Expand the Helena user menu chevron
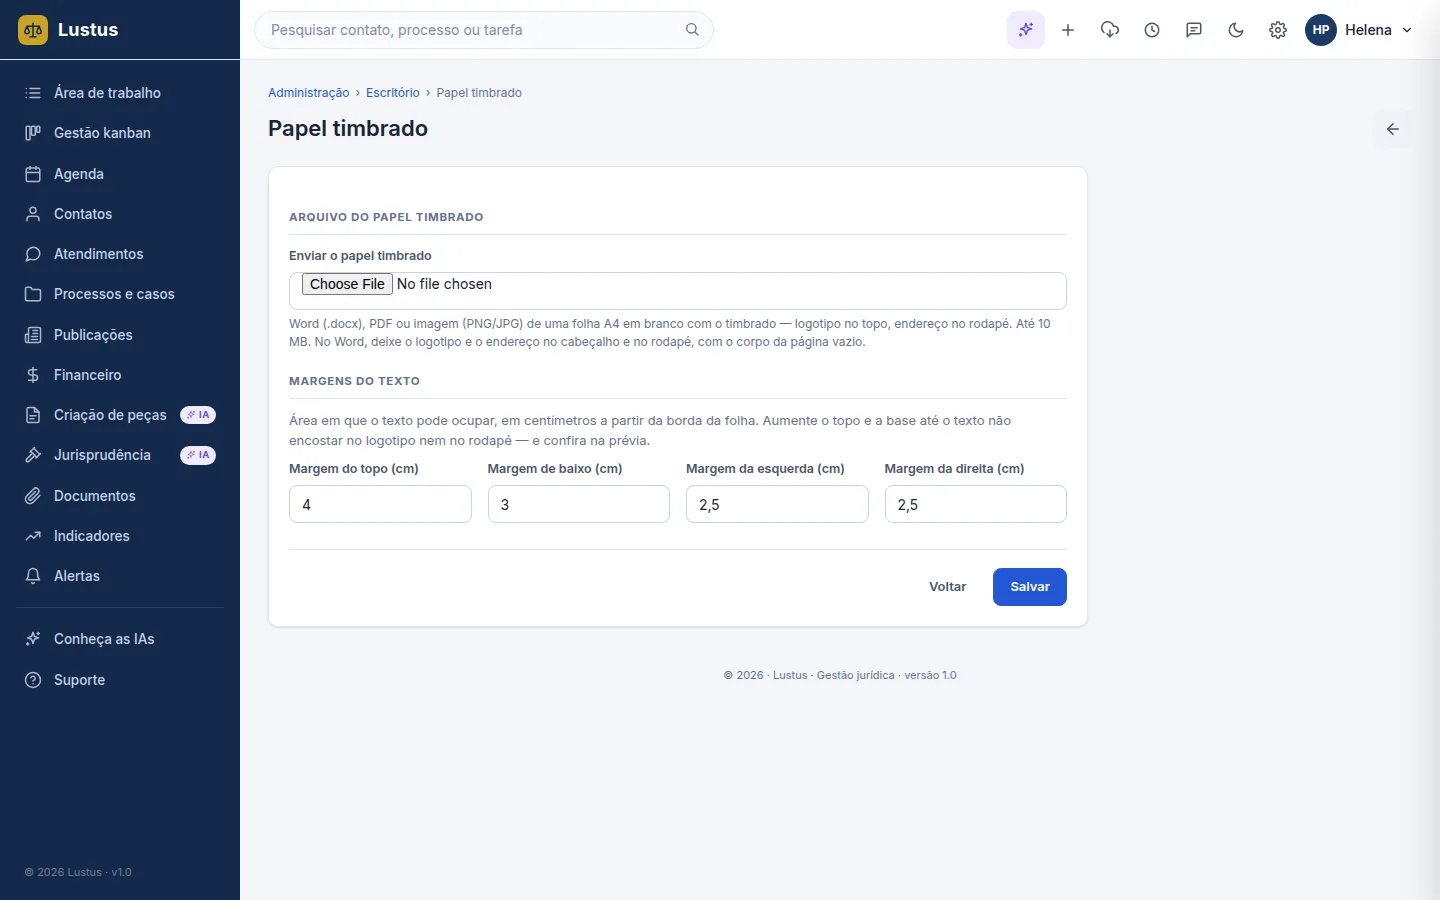The width and height of the screenshot is (1440, 900). tap(1407, 30)
